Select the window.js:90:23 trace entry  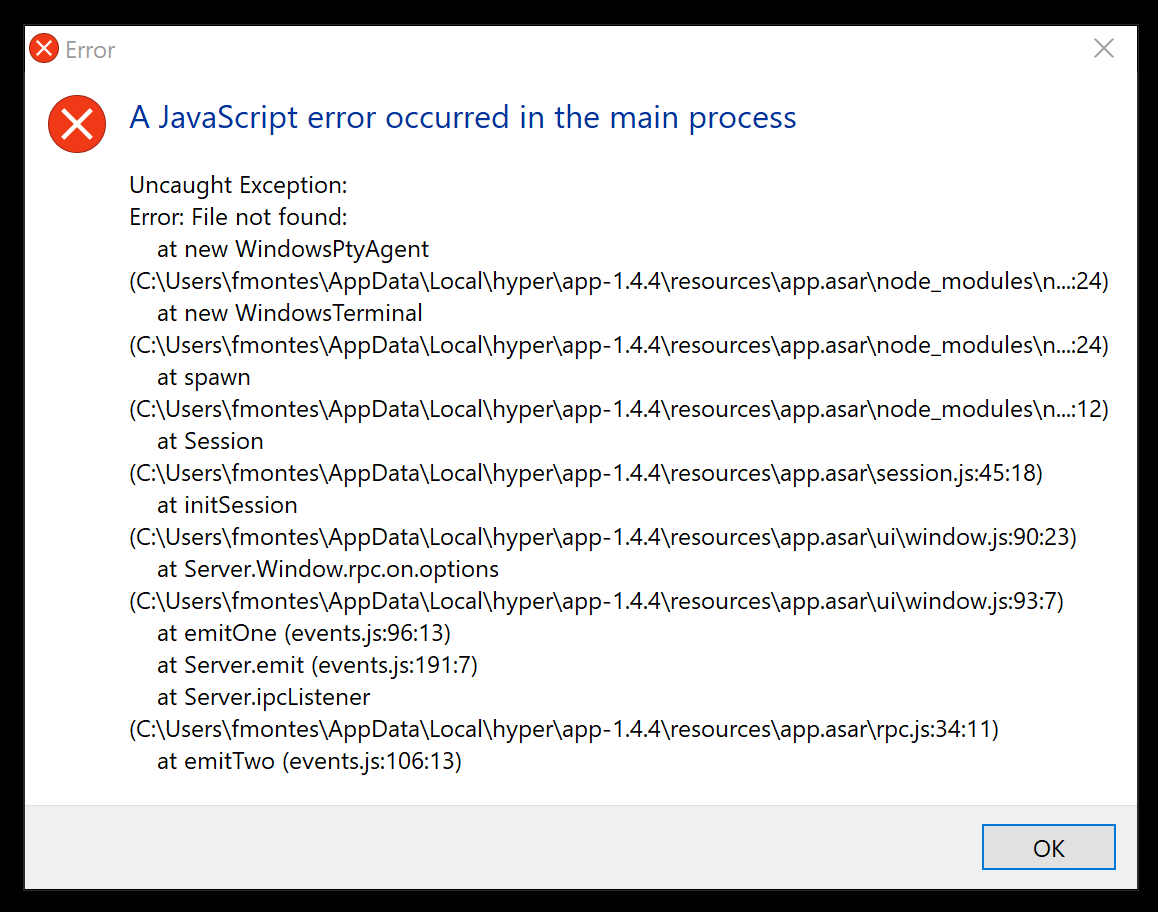tap(602, 537)
